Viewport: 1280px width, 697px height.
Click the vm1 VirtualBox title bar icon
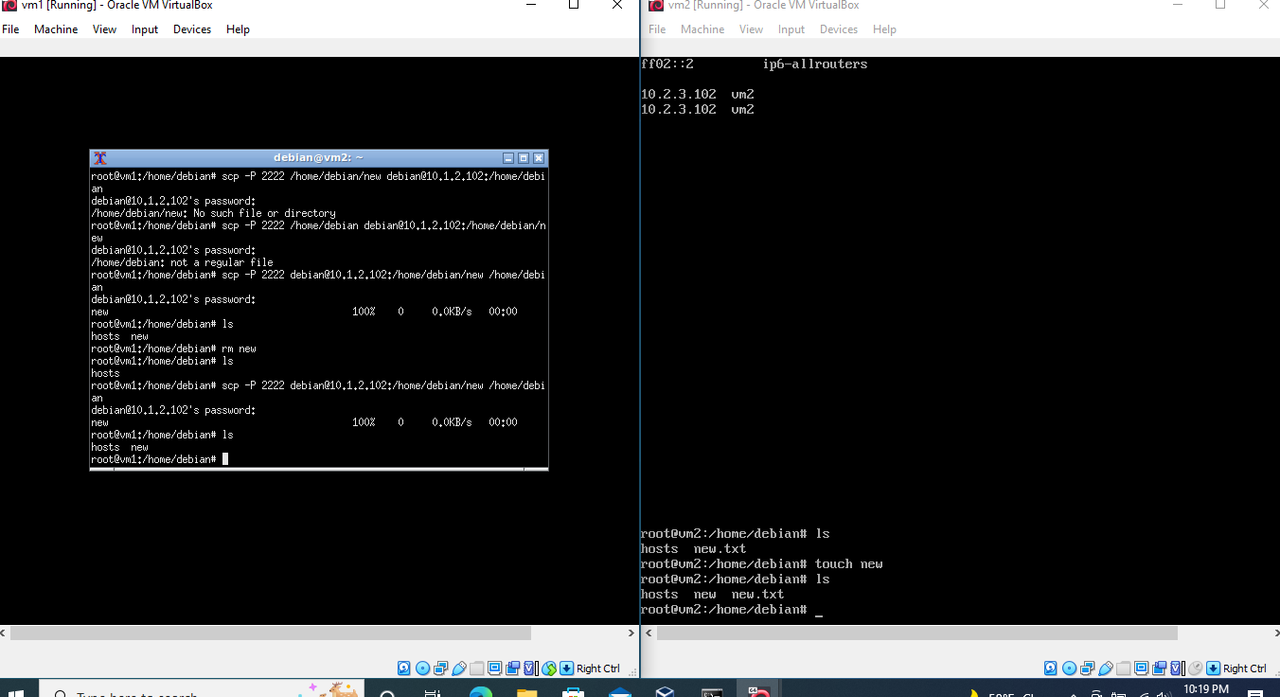pyautogui.click(x=9, y=6)
